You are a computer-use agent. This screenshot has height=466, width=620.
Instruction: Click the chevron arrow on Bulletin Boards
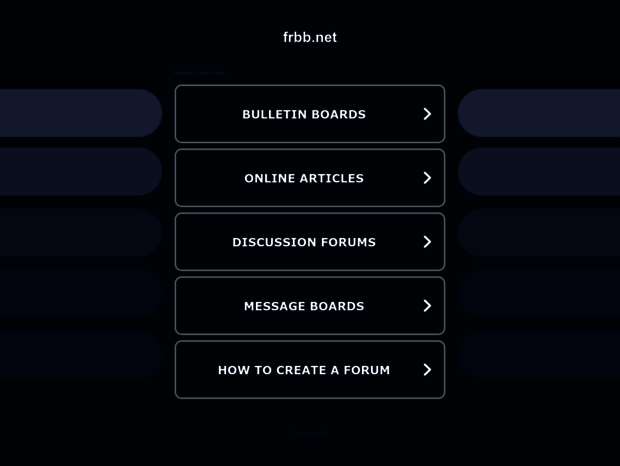(x=427, y=114)
